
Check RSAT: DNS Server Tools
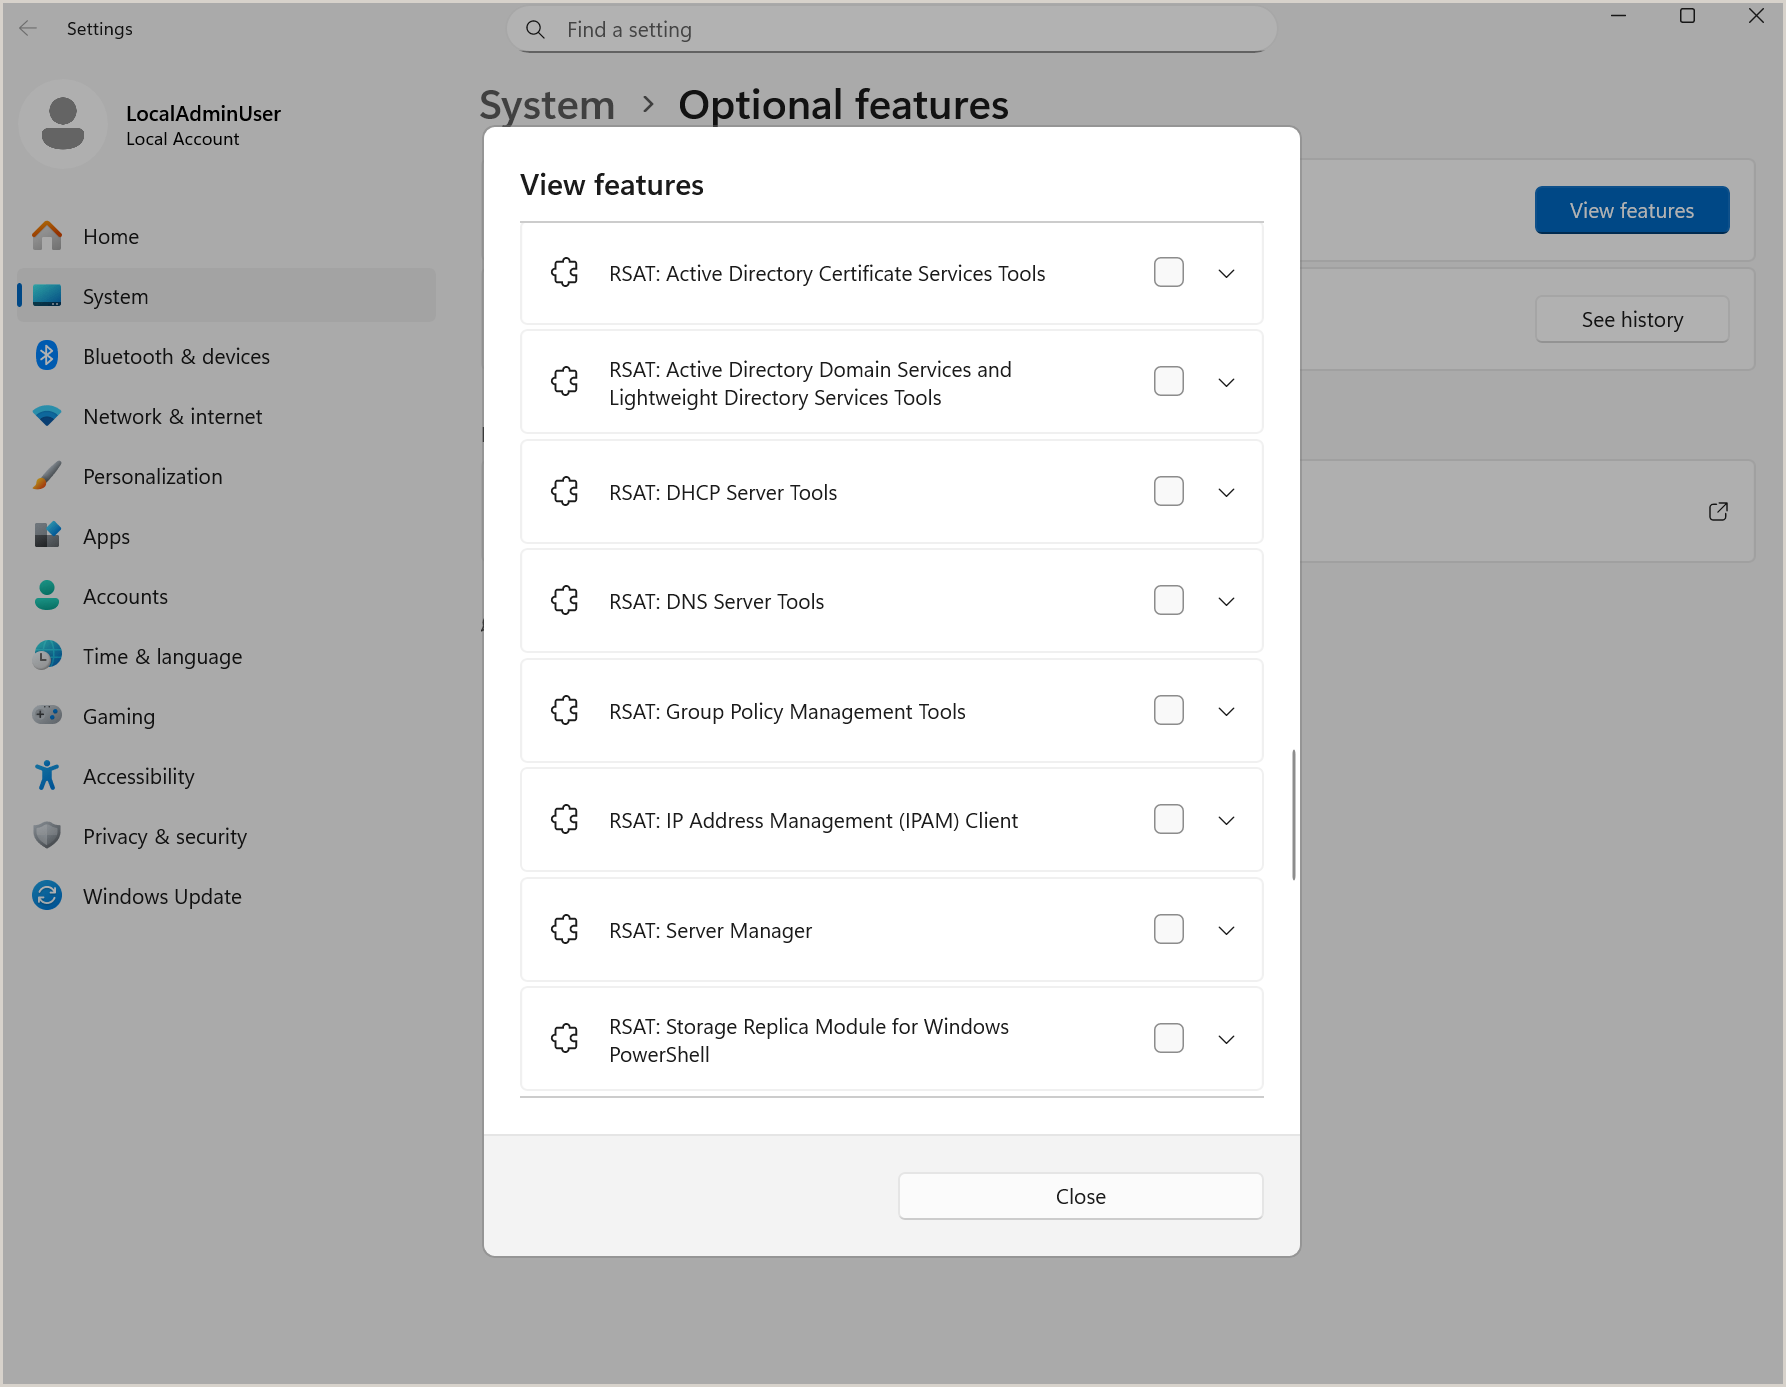[1168, 600]
